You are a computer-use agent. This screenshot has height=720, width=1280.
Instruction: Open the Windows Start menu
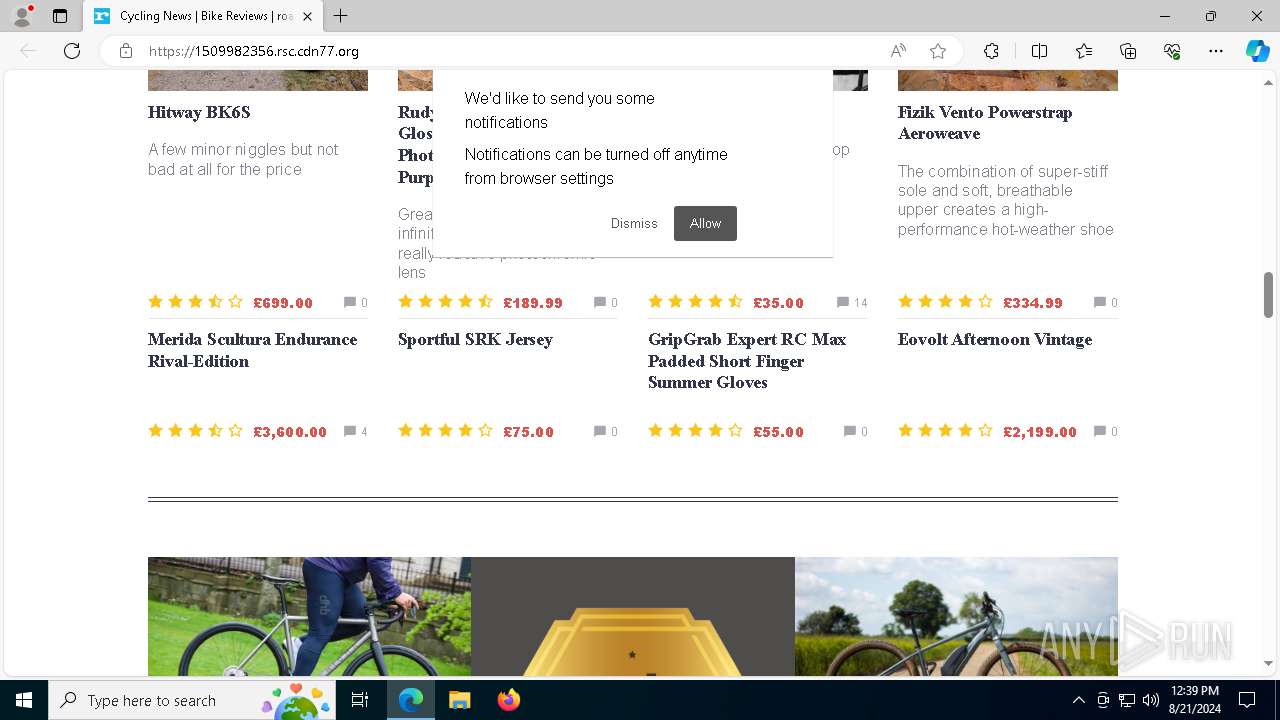click(x=24, y=700)
